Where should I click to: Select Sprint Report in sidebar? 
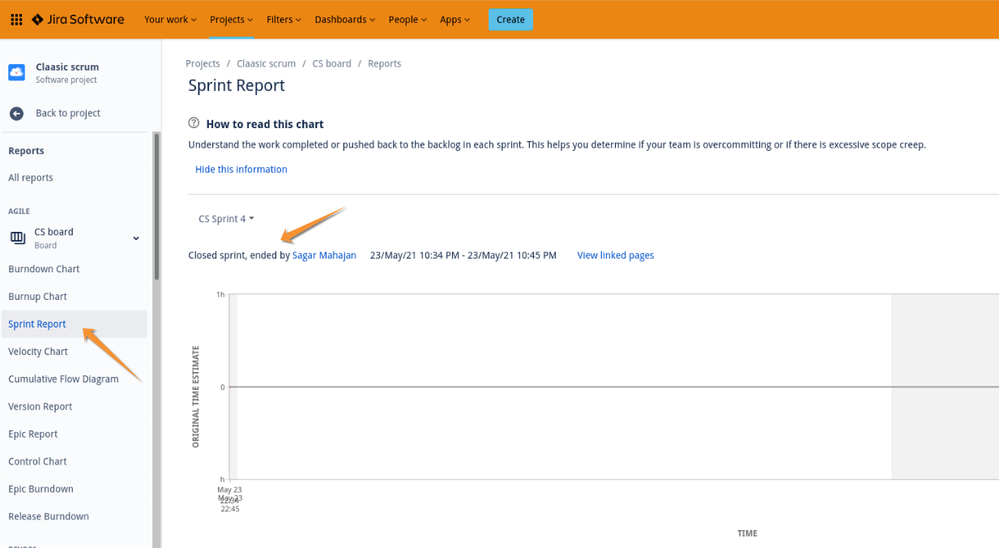(x=74, y=324)
